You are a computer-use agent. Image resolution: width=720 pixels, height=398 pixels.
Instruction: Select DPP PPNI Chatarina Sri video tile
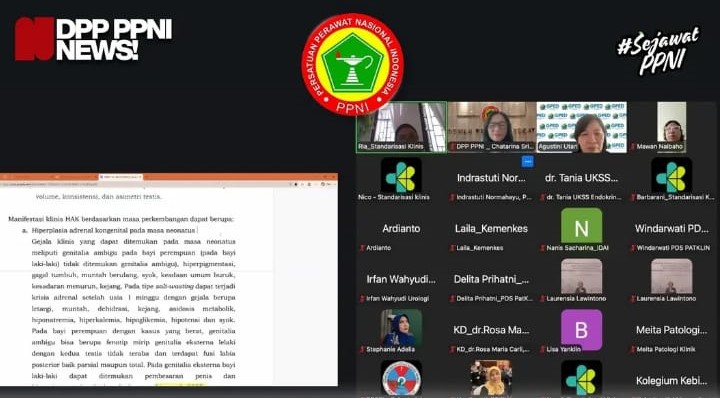pos(491,127)
